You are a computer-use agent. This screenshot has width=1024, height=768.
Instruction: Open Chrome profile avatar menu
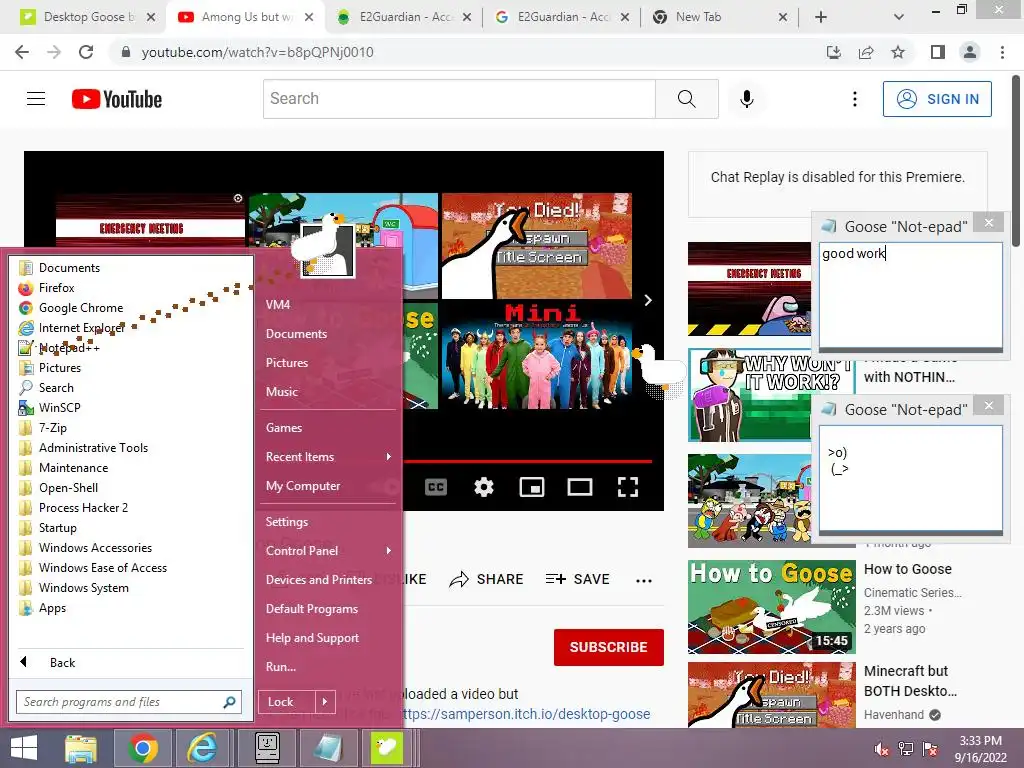[970, 52]
